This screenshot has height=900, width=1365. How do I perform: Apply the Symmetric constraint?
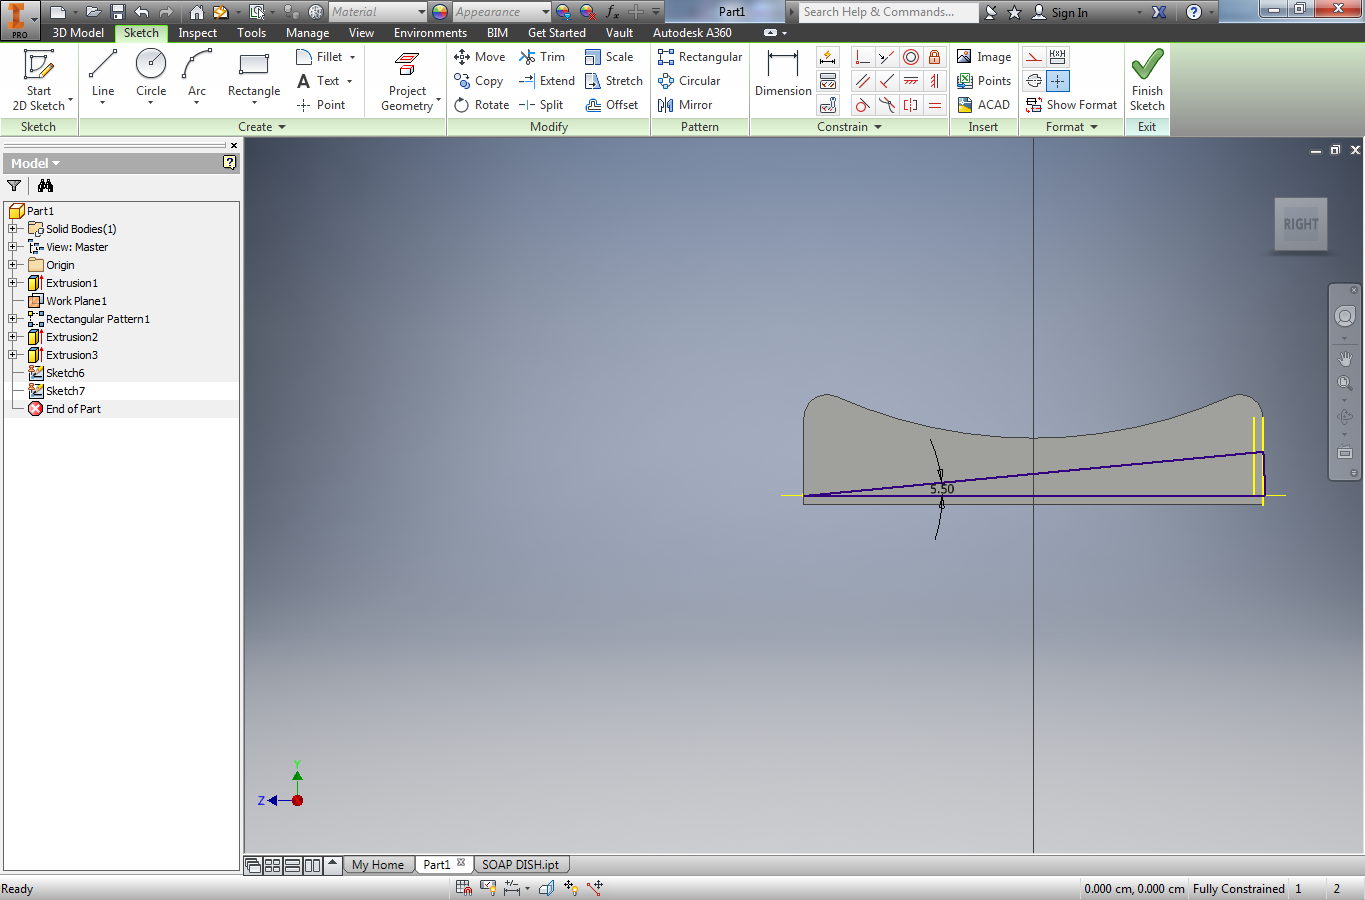(911, 105)
